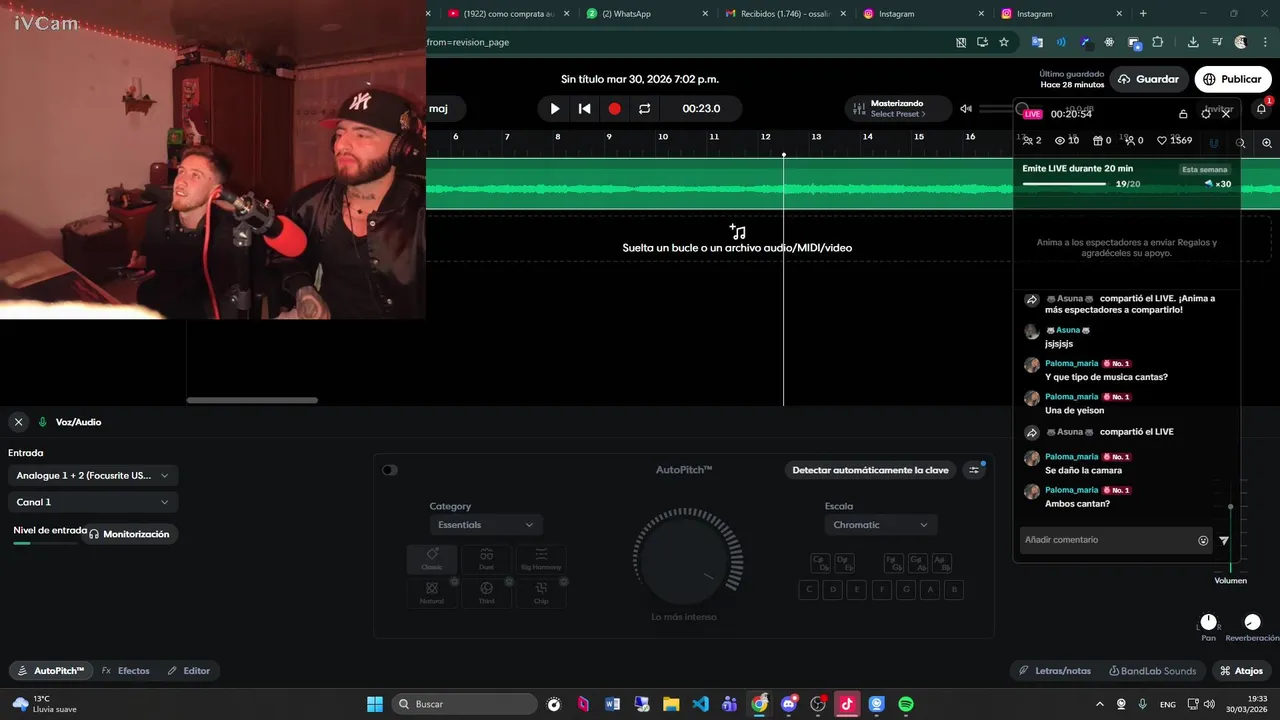Click the horizontal timeline scrollbar
The width and height of the screenshot is (1280, 720).
tap(252, 400)
